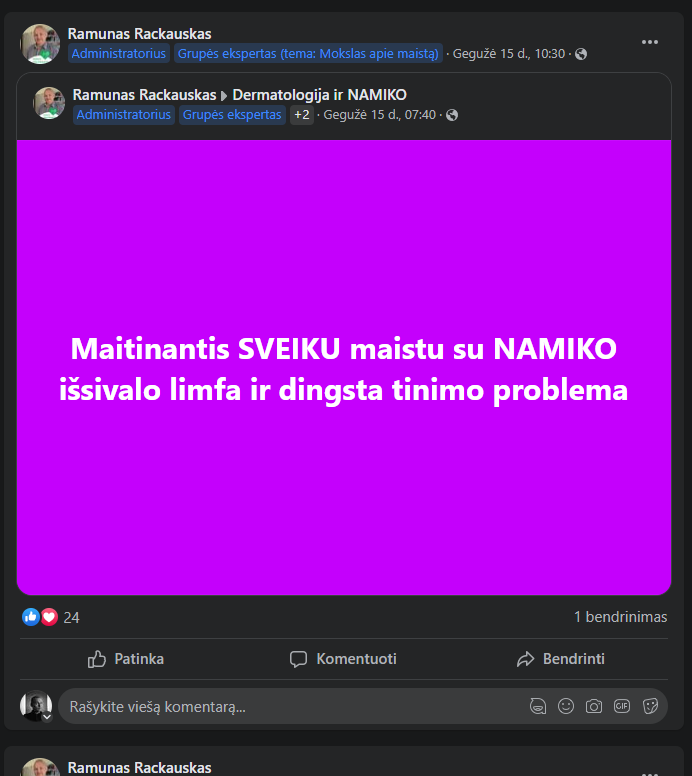Attach a photo using the camera icon
Screen dimensions: 692x776
[x=593, y=706]
